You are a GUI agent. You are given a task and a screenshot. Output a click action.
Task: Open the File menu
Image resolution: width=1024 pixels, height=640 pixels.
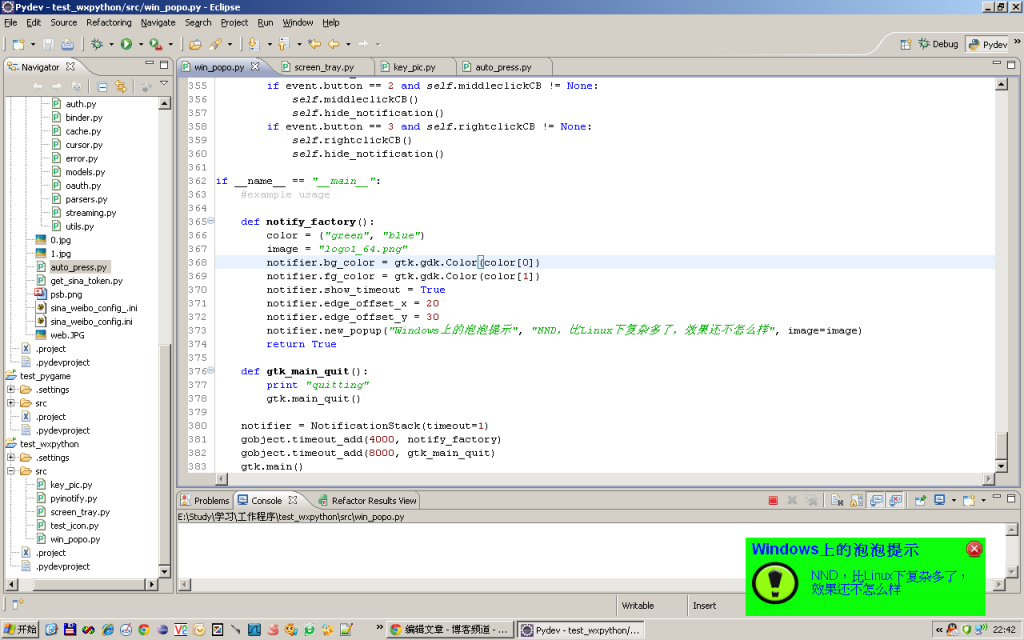click(10, 22)
